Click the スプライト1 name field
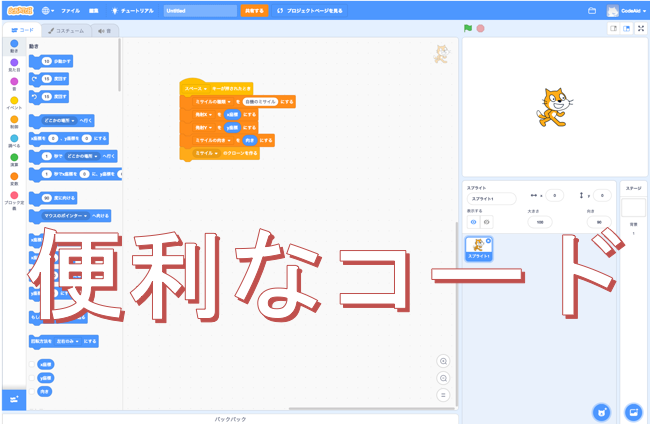Screen dimensions: 650x424 pyautogui.click(x=492, y=199)
